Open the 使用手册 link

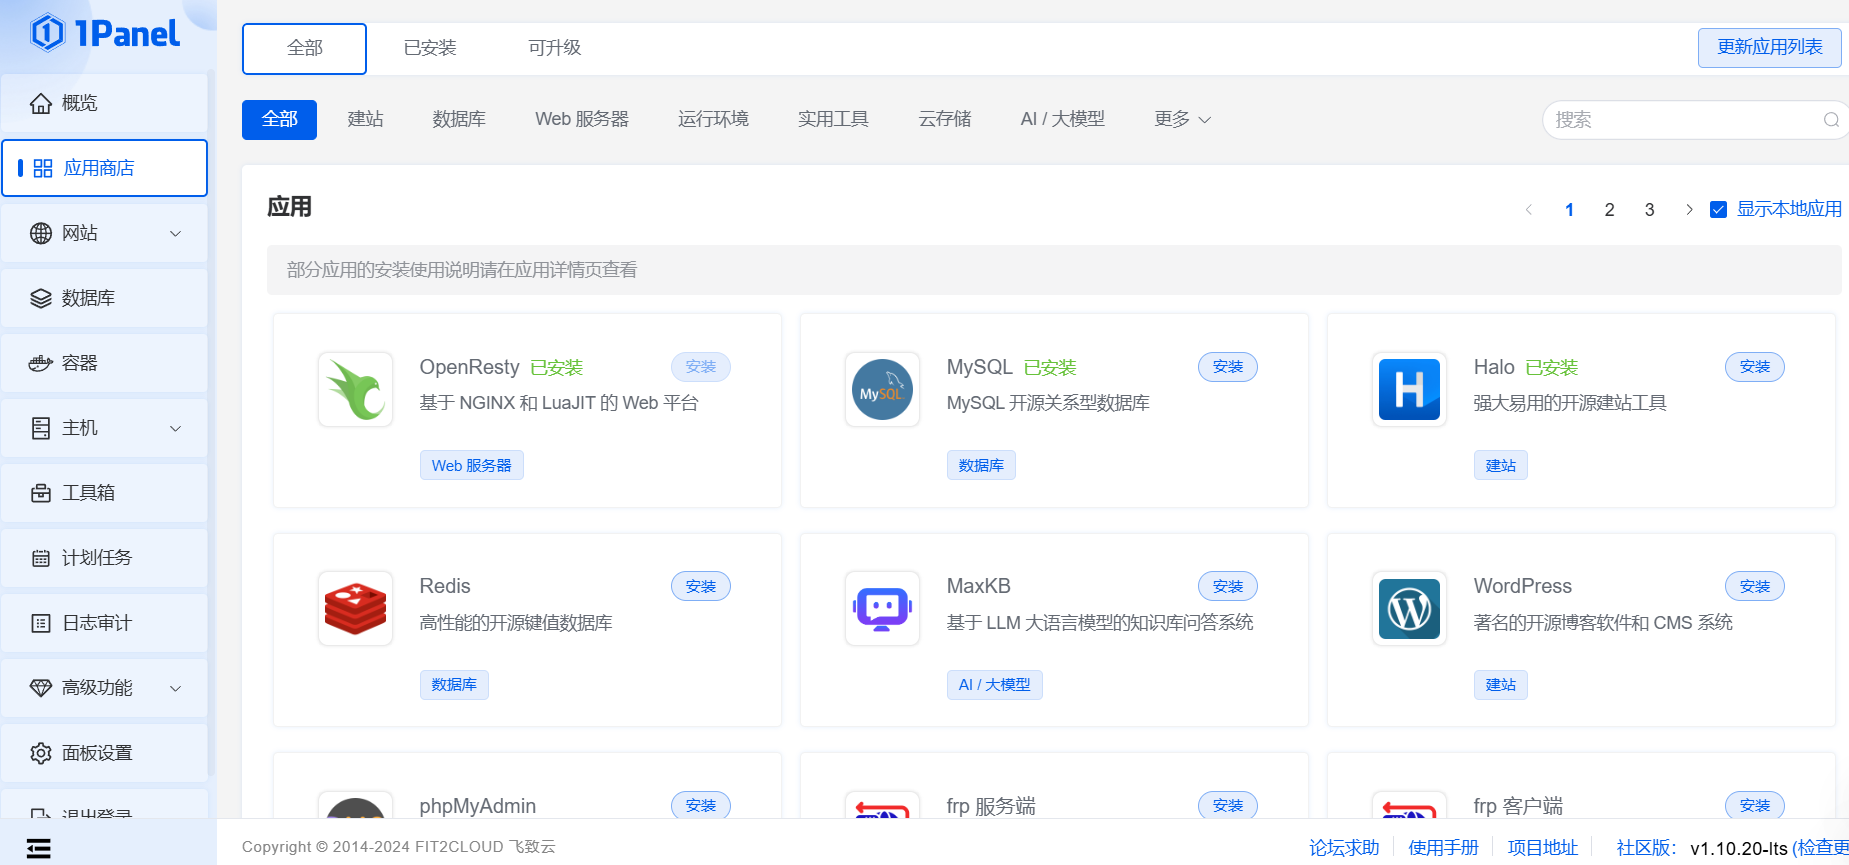click(x=1443, y=848)
